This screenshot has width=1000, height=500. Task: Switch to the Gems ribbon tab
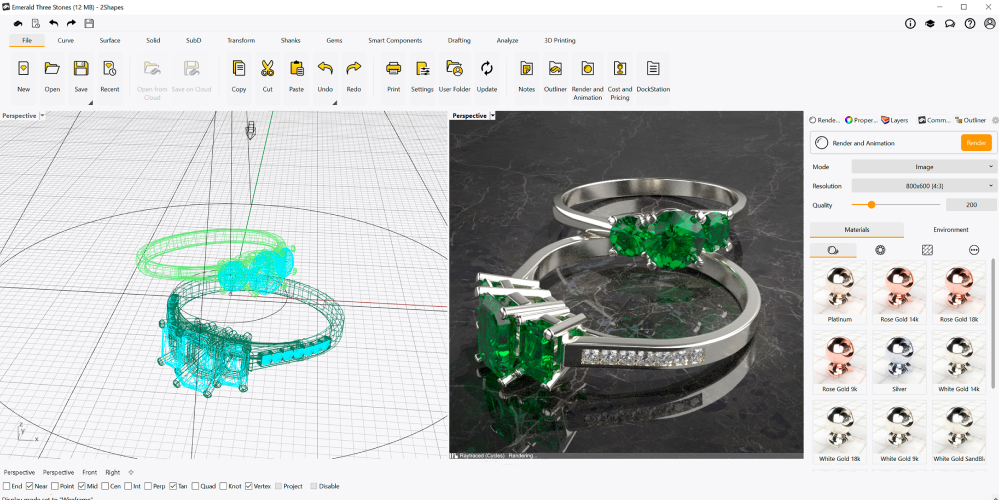pyautogui.click(x=334, y=40)
